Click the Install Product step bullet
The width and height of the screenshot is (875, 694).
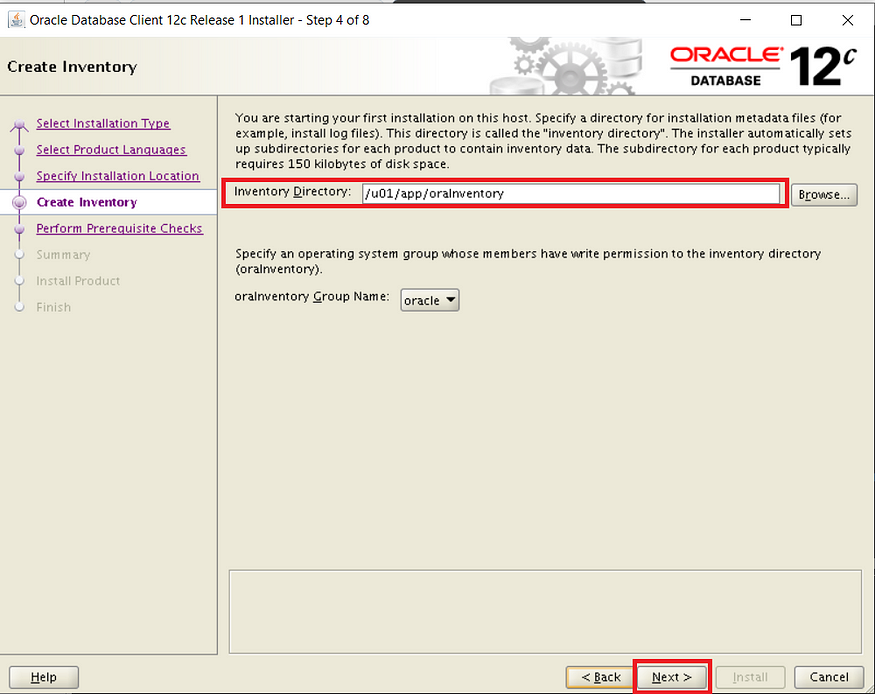(x=20, y=281)
